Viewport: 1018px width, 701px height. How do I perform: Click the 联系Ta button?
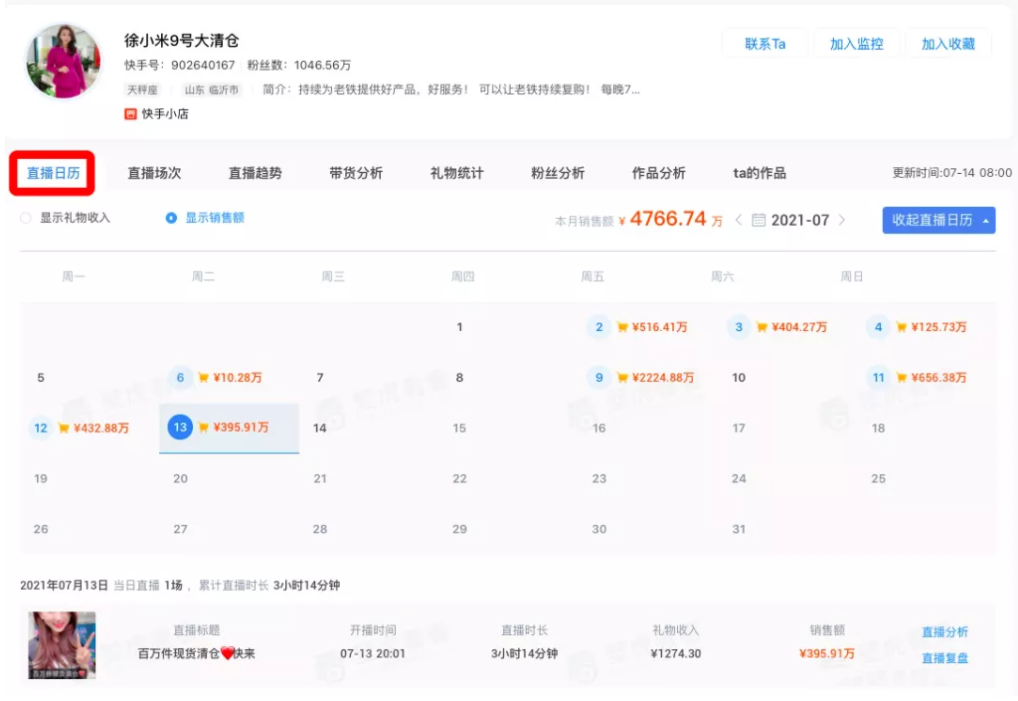[765, 43]
